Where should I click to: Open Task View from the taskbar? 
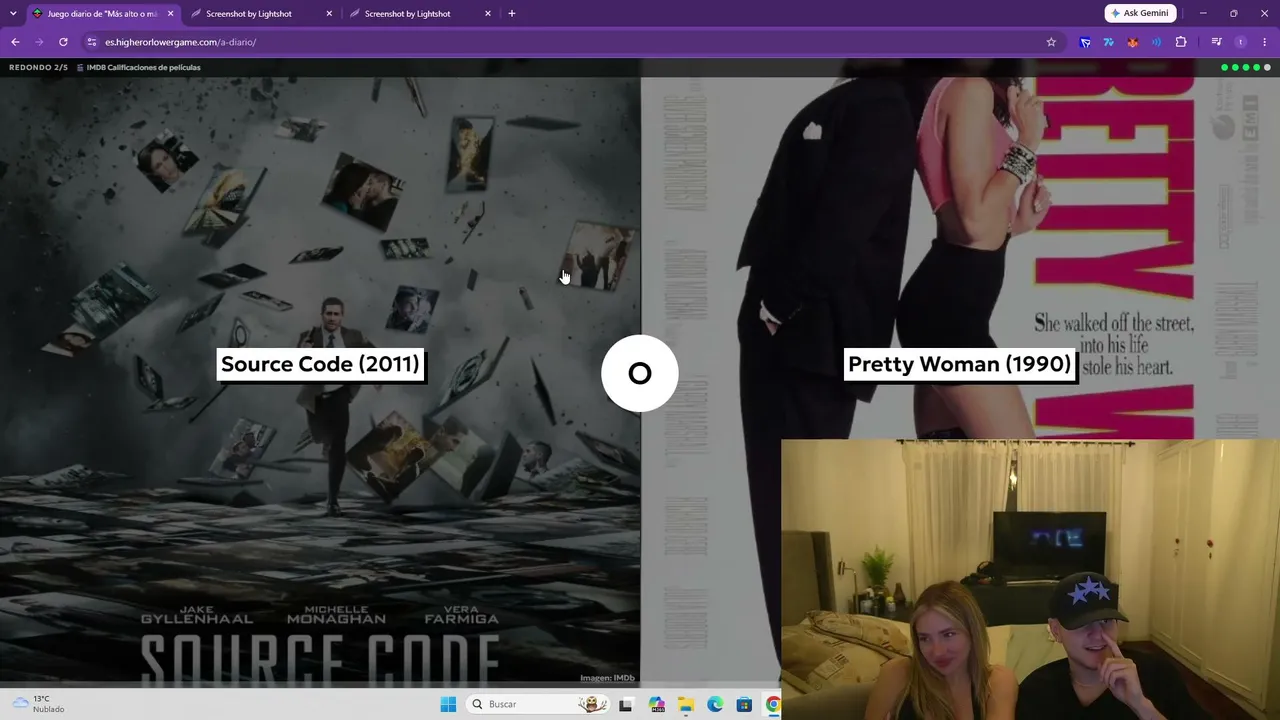pyautogui.click(x=626, y=704)
